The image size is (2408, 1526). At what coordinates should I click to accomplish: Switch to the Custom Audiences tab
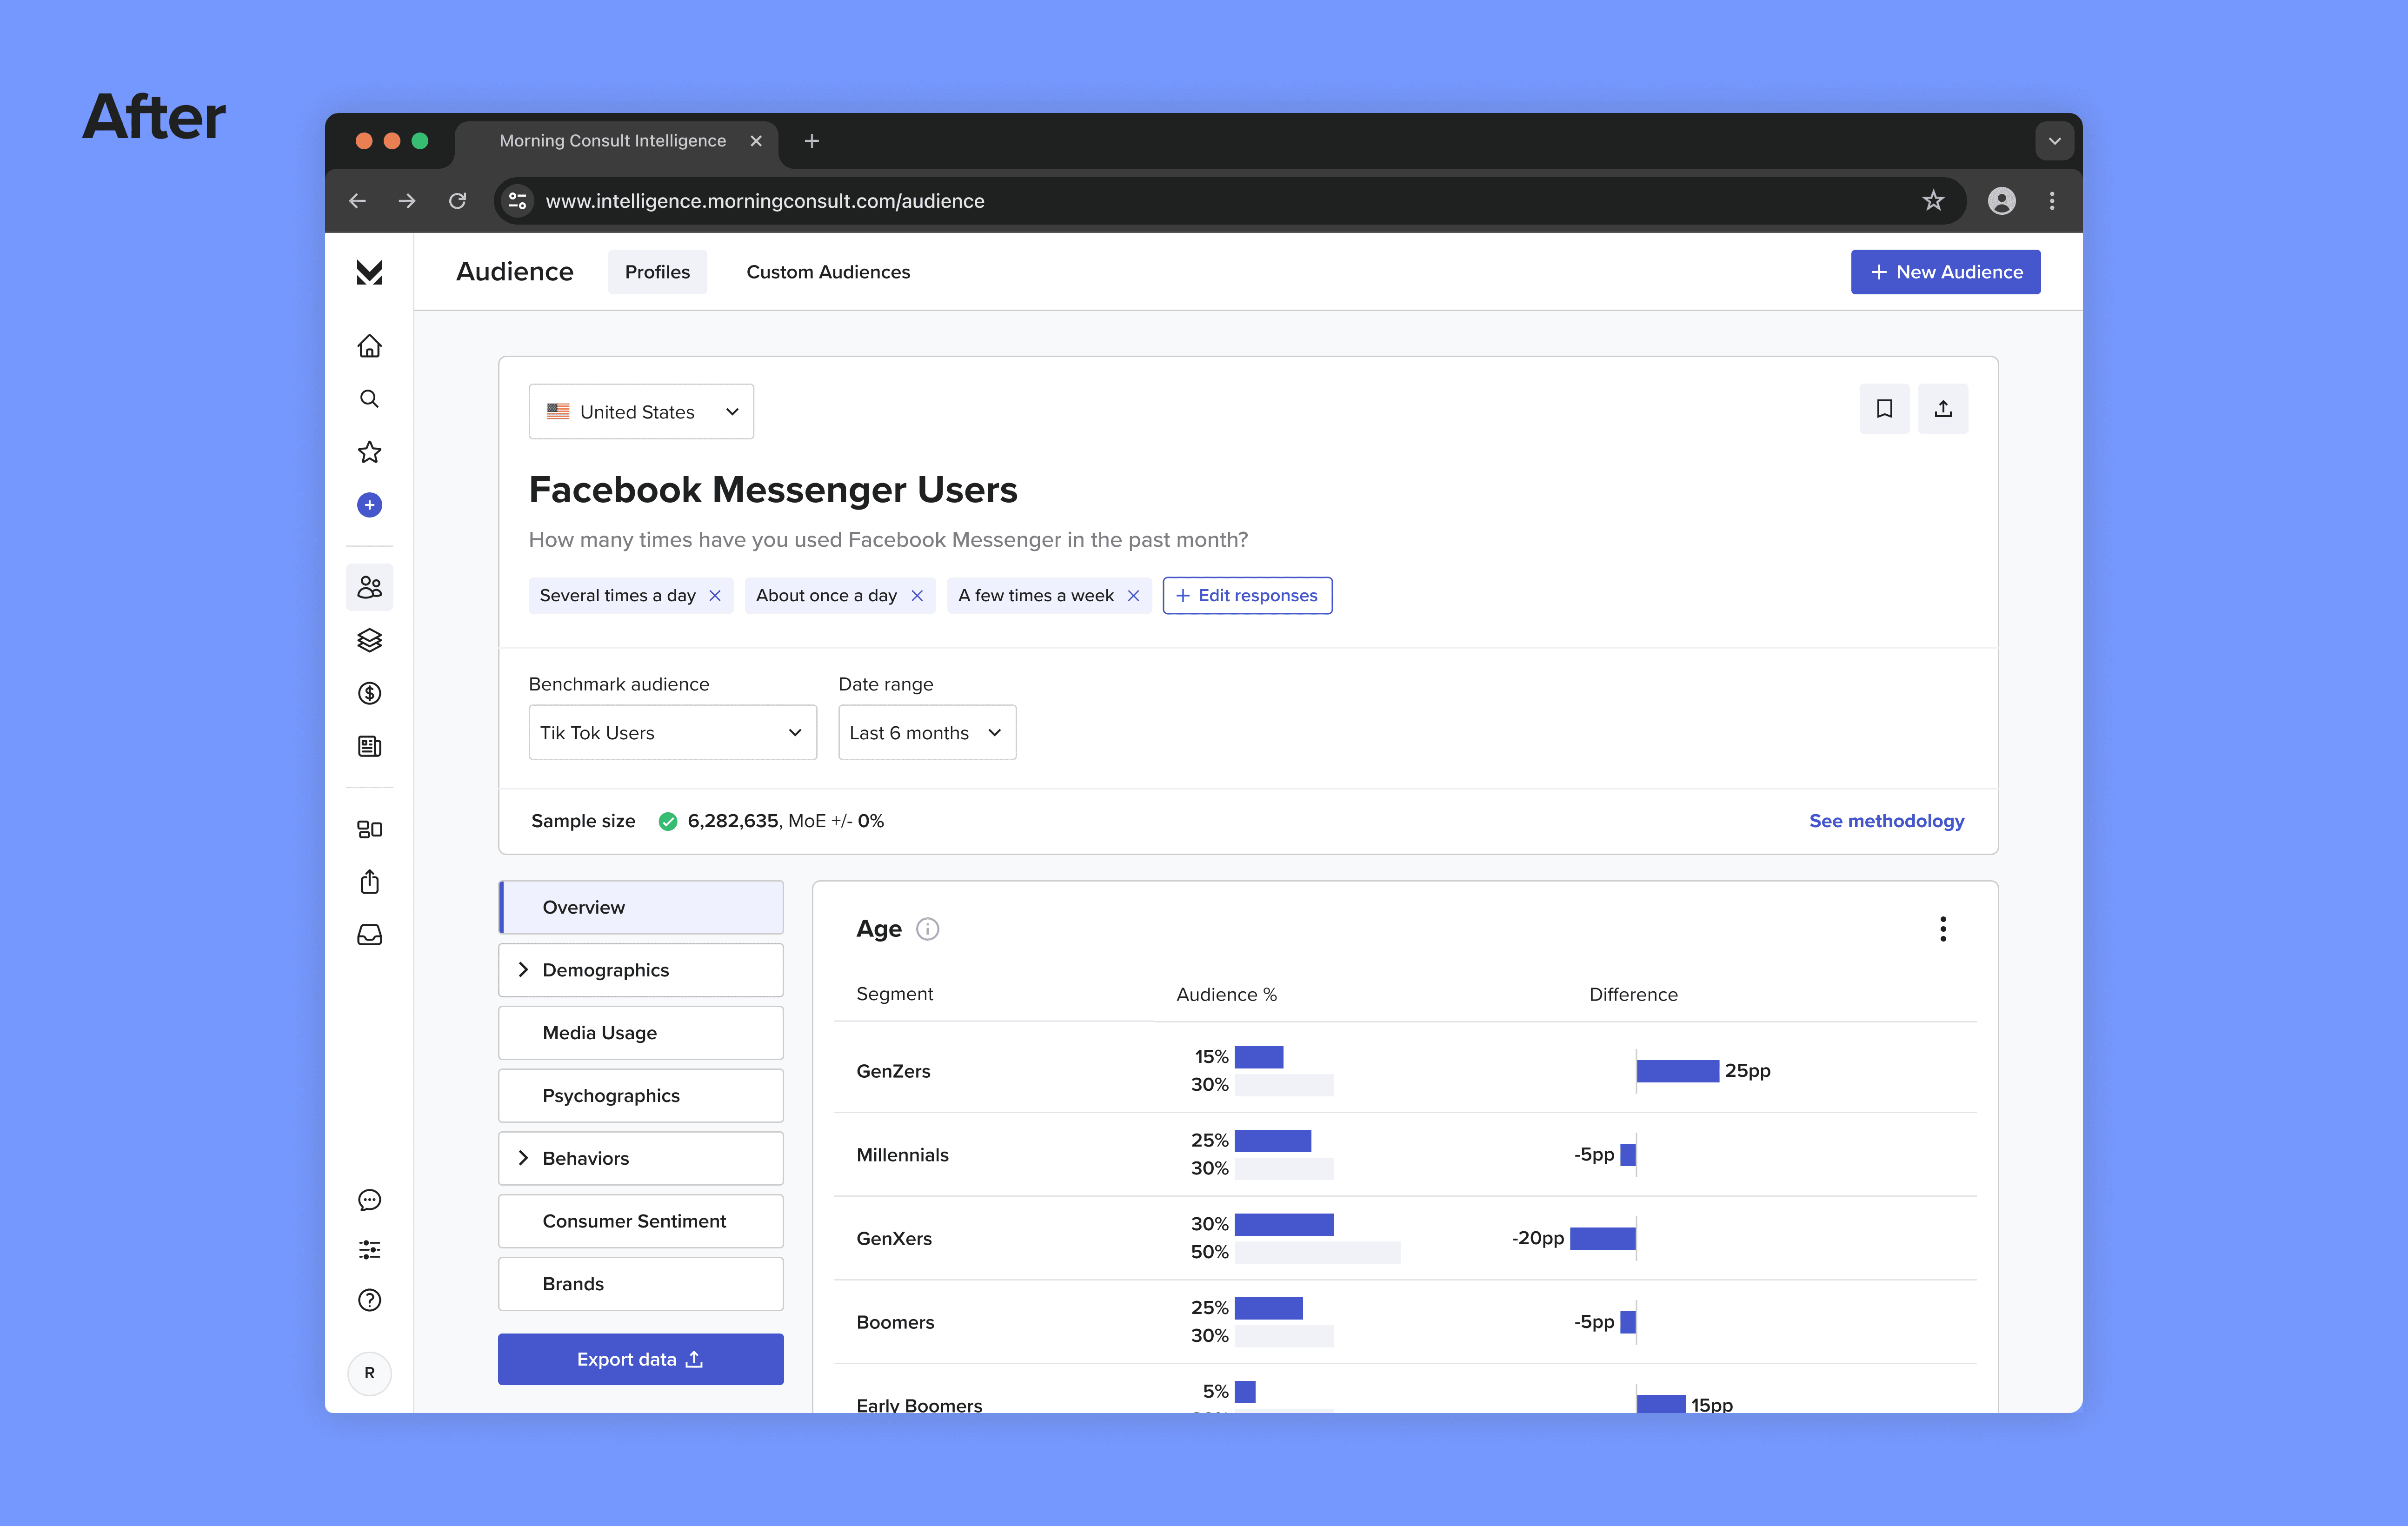pyautogui.click(x=828, y=272)
